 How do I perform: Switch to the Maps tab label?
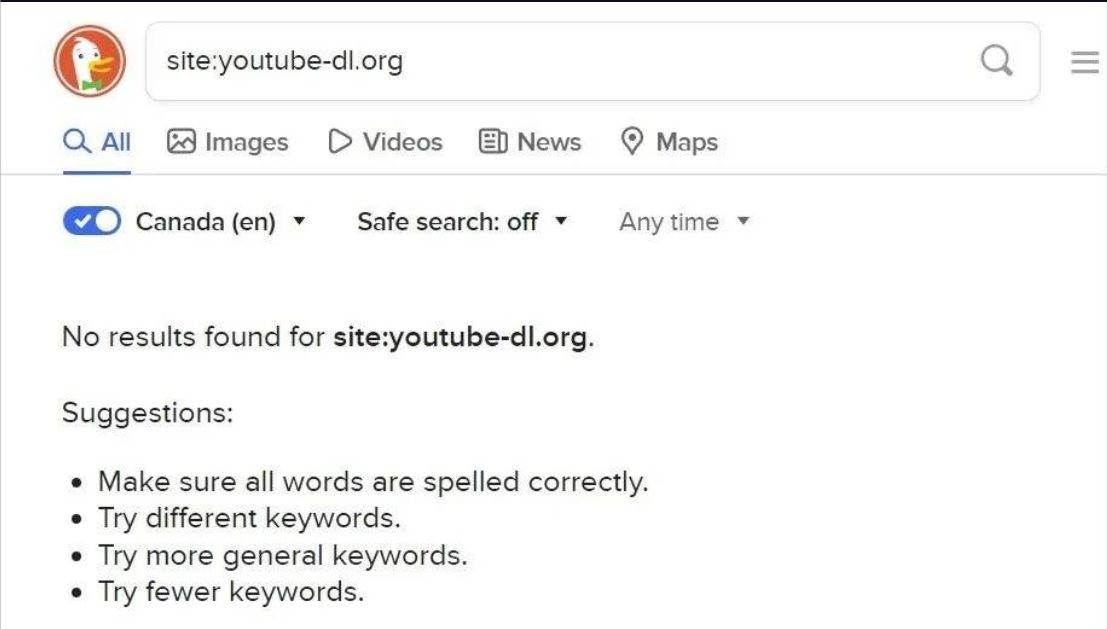[x=687, y=142]
